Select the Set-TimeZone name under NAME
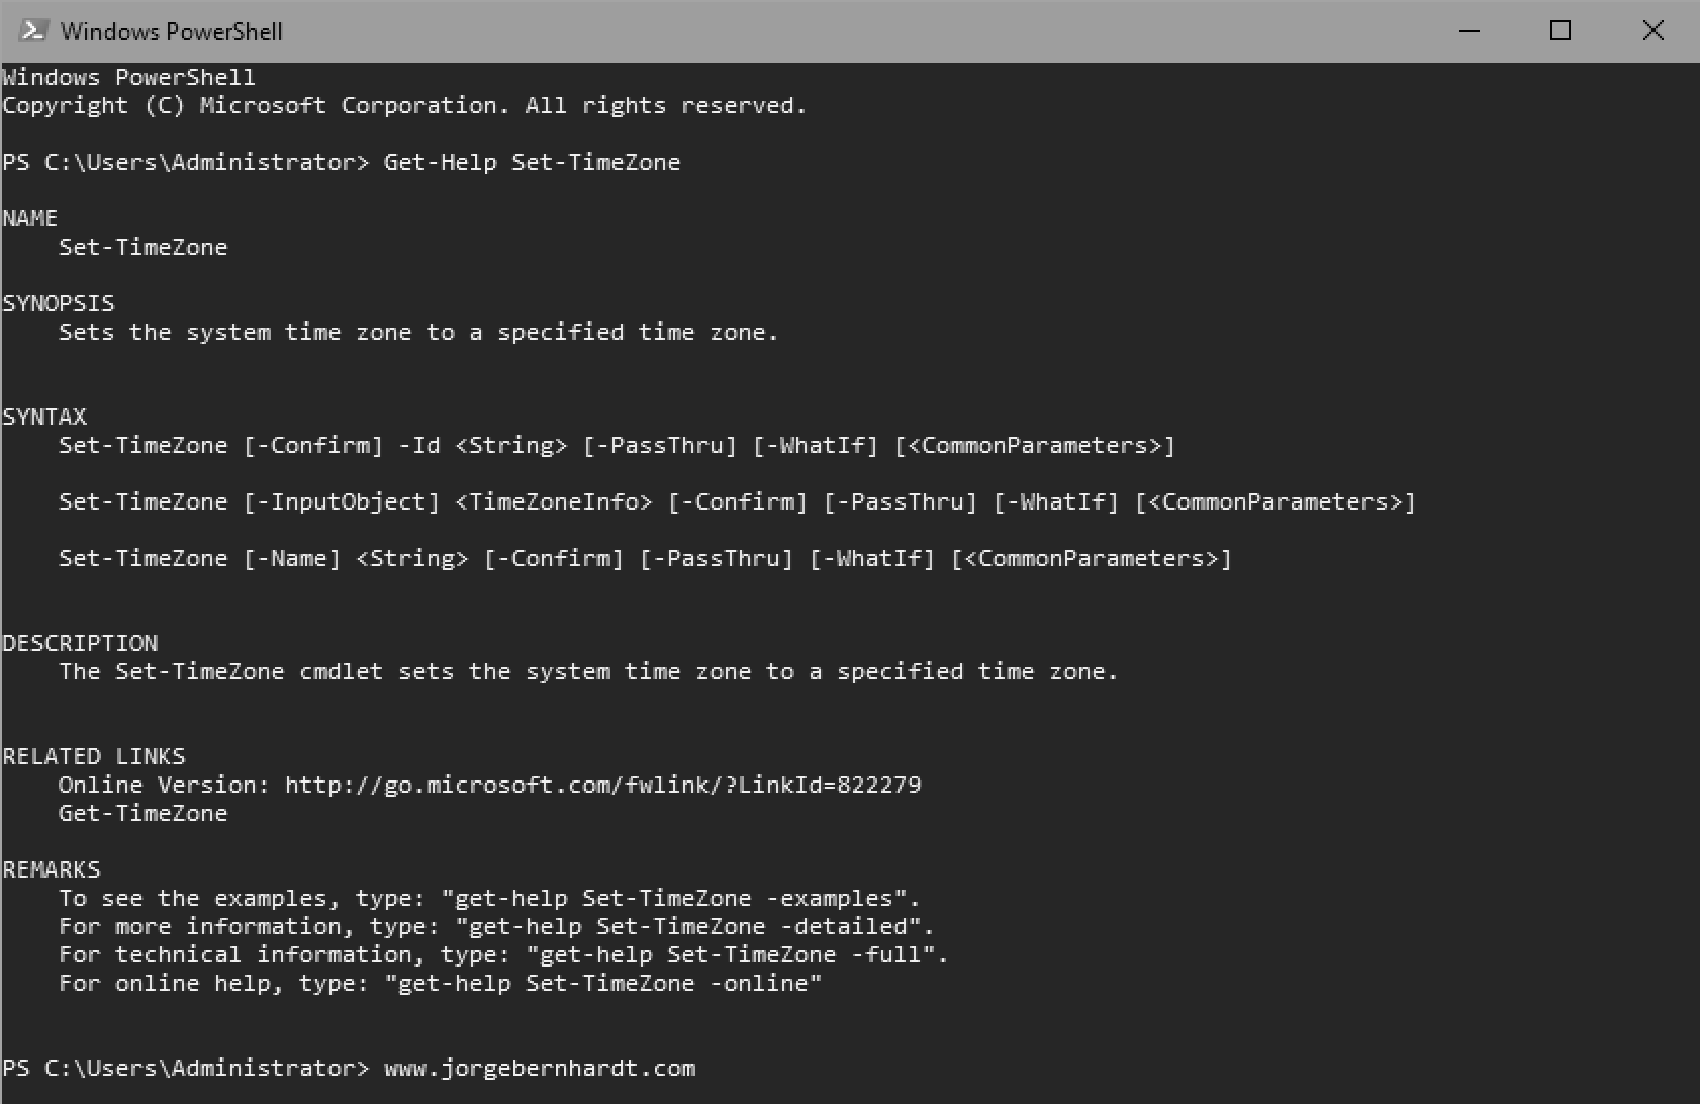1700x1104 pixels. tap(143, 247)
